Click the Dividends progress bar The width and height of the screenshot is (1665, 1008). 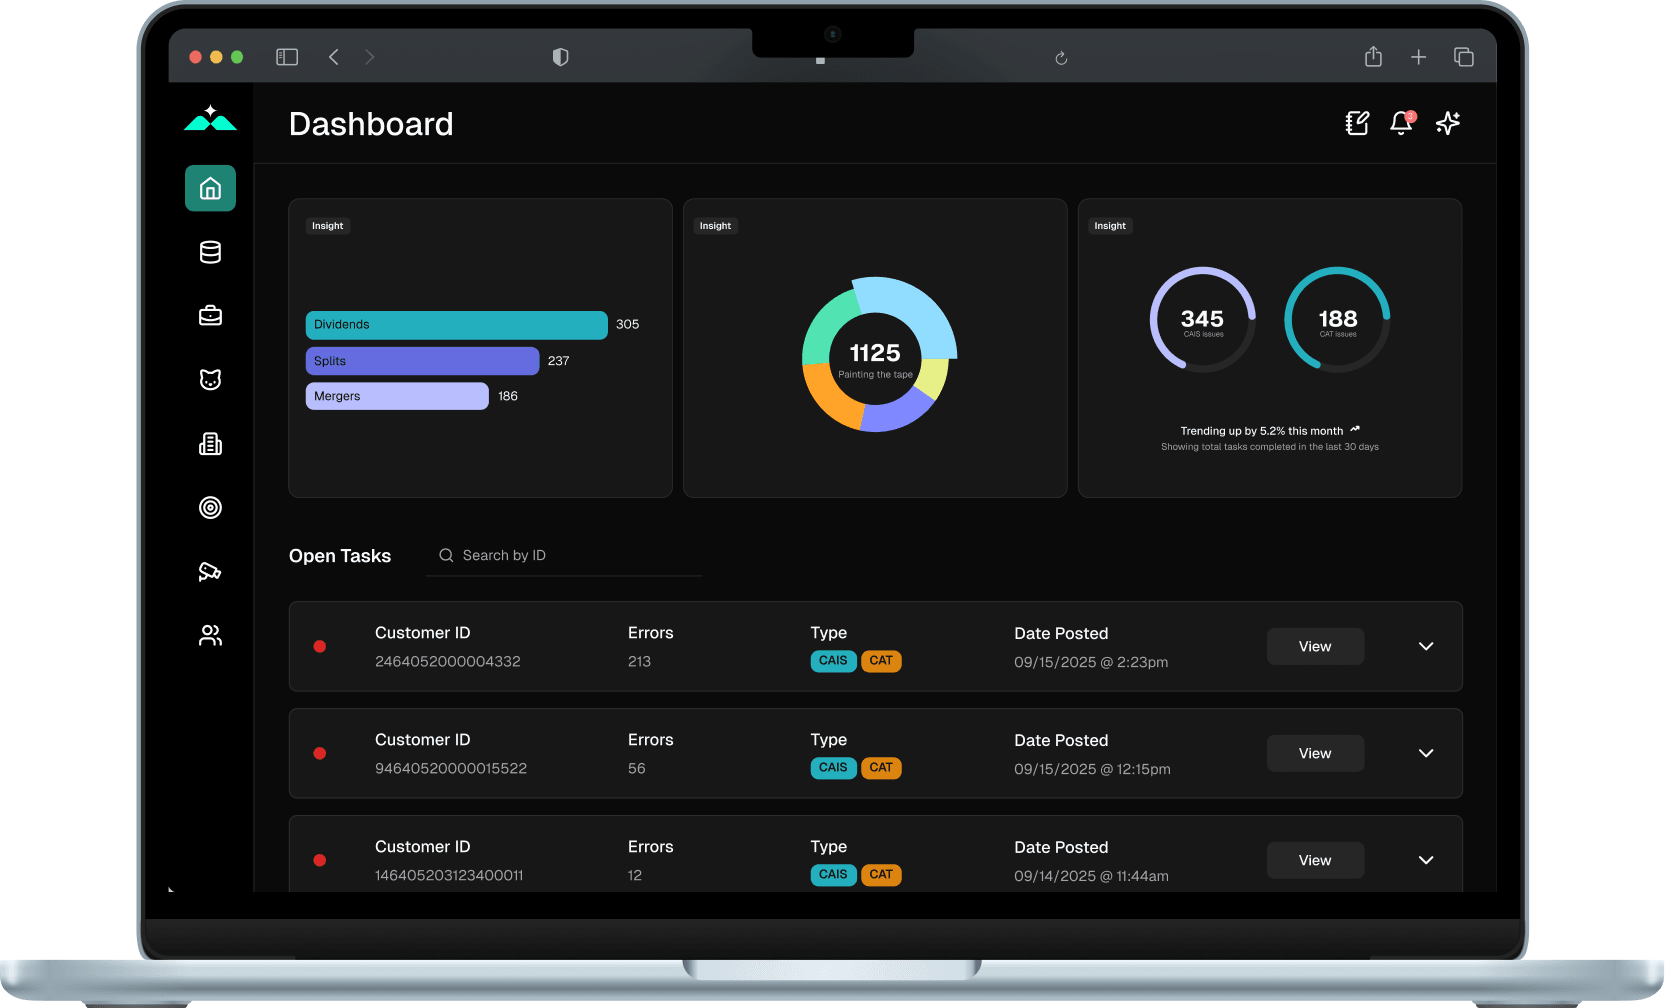pos(456,325)
